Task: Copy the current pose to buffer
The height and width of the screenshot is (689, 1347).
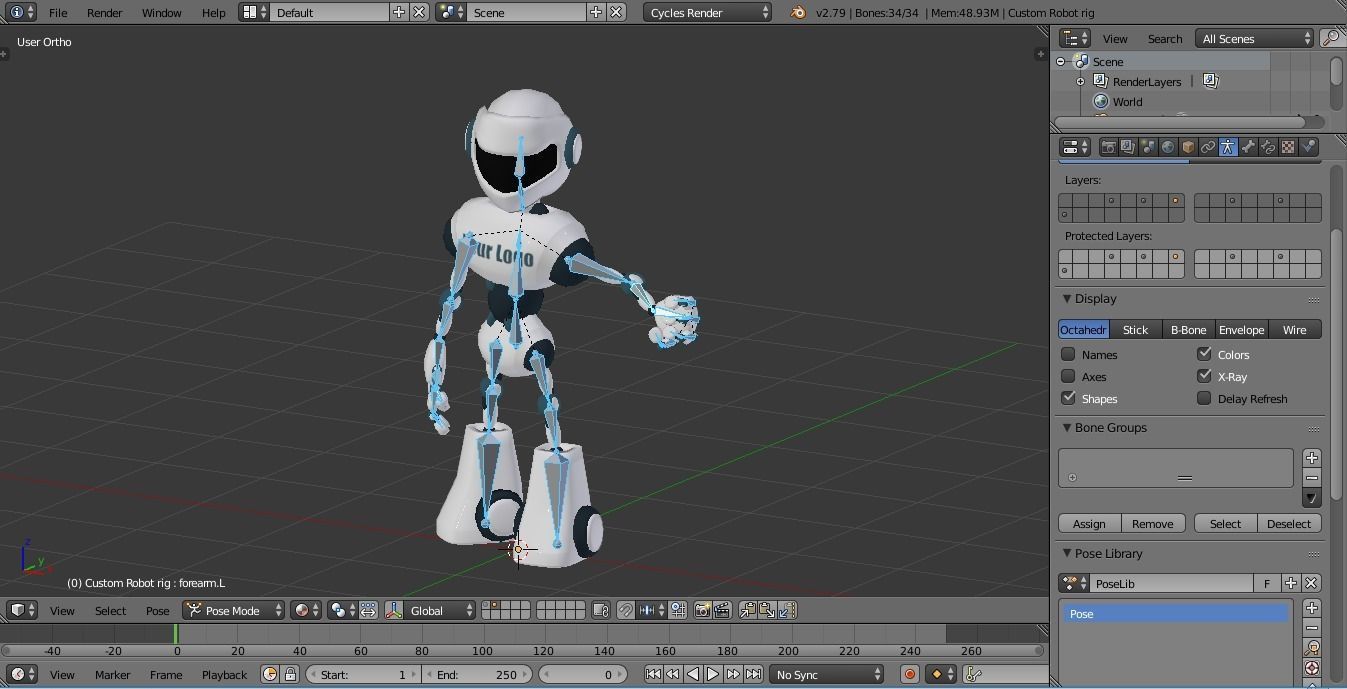Action: click(747, 610)
